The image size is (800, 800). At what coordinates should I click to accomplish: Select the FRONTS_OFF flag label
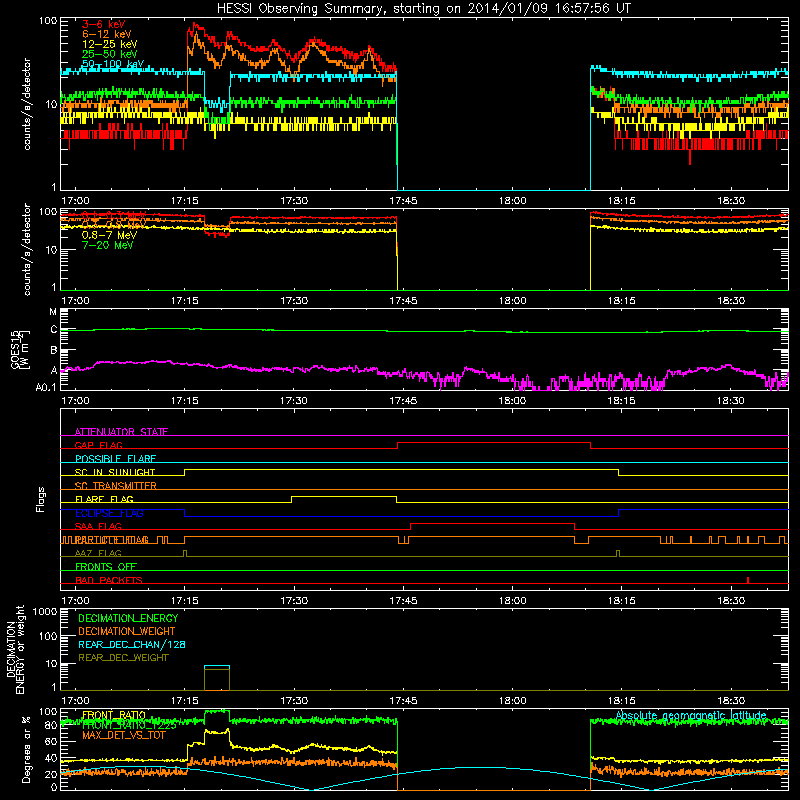pyautogui.click(x=106, y=567)
